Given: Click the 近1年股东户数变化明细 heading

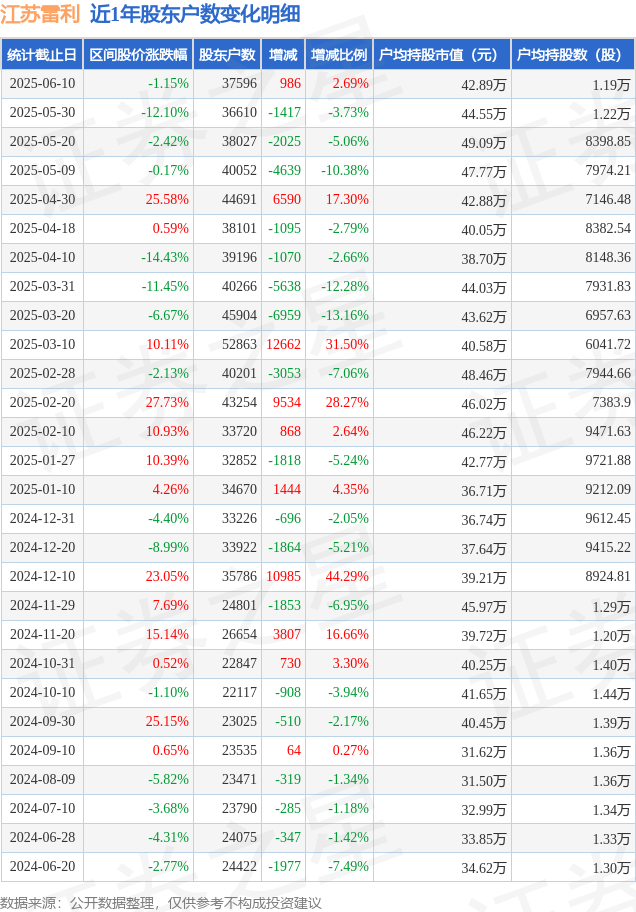Looking at the screenshot, I should coord(195,14).
